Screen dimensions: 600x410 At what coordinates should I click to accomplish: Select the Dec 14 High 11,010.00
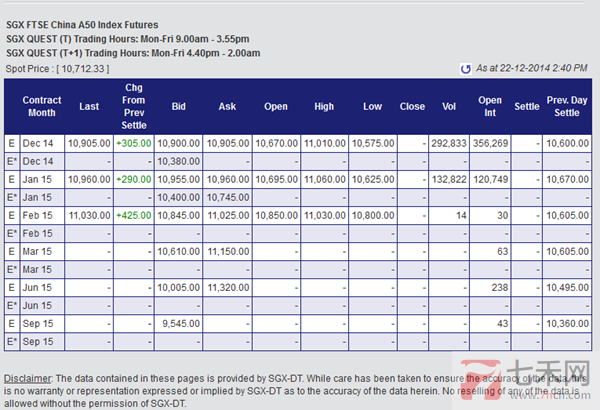[x=325, y=144]
